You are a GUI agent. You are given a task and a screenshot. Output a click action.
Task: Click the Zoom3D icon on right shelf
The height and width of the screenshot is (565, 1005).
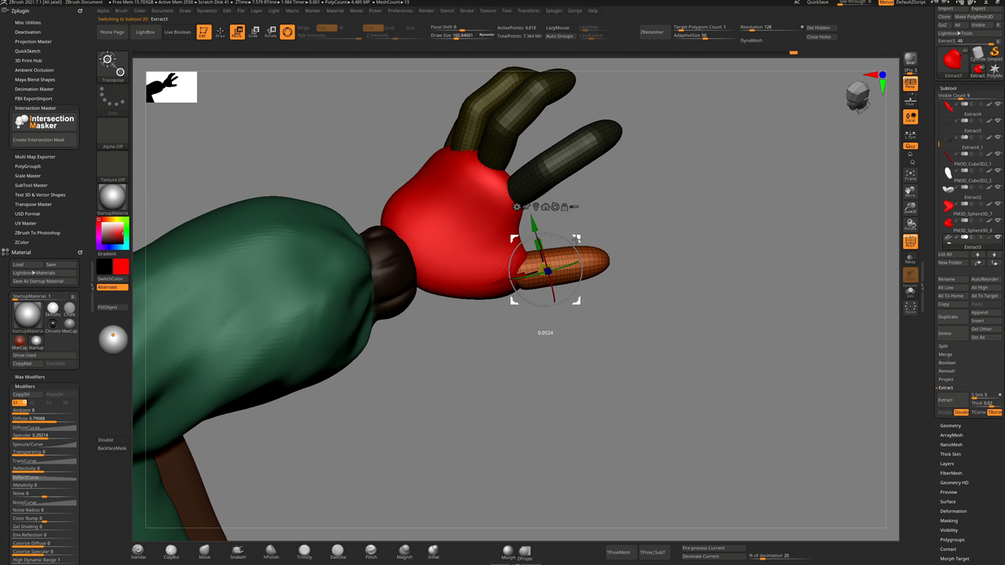point(910,208)
